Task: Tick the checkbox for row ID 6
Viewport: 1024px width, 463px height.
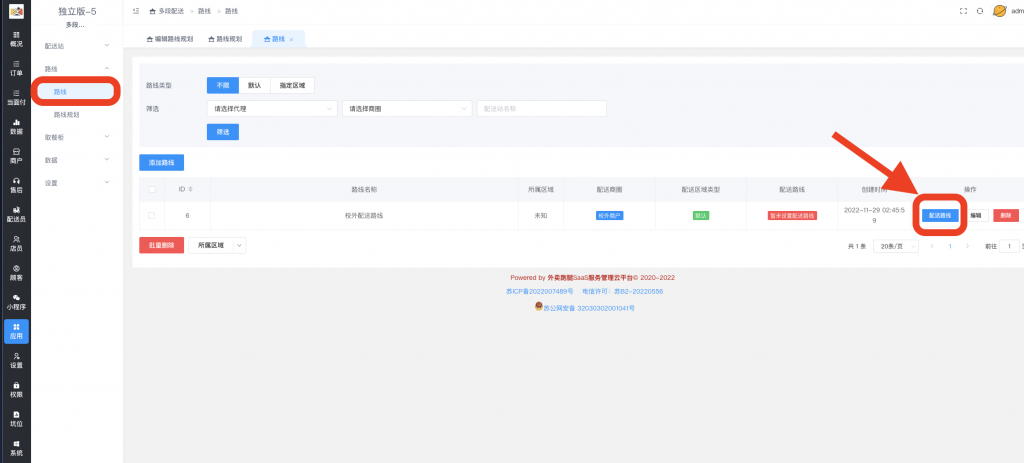Action: 152,216
